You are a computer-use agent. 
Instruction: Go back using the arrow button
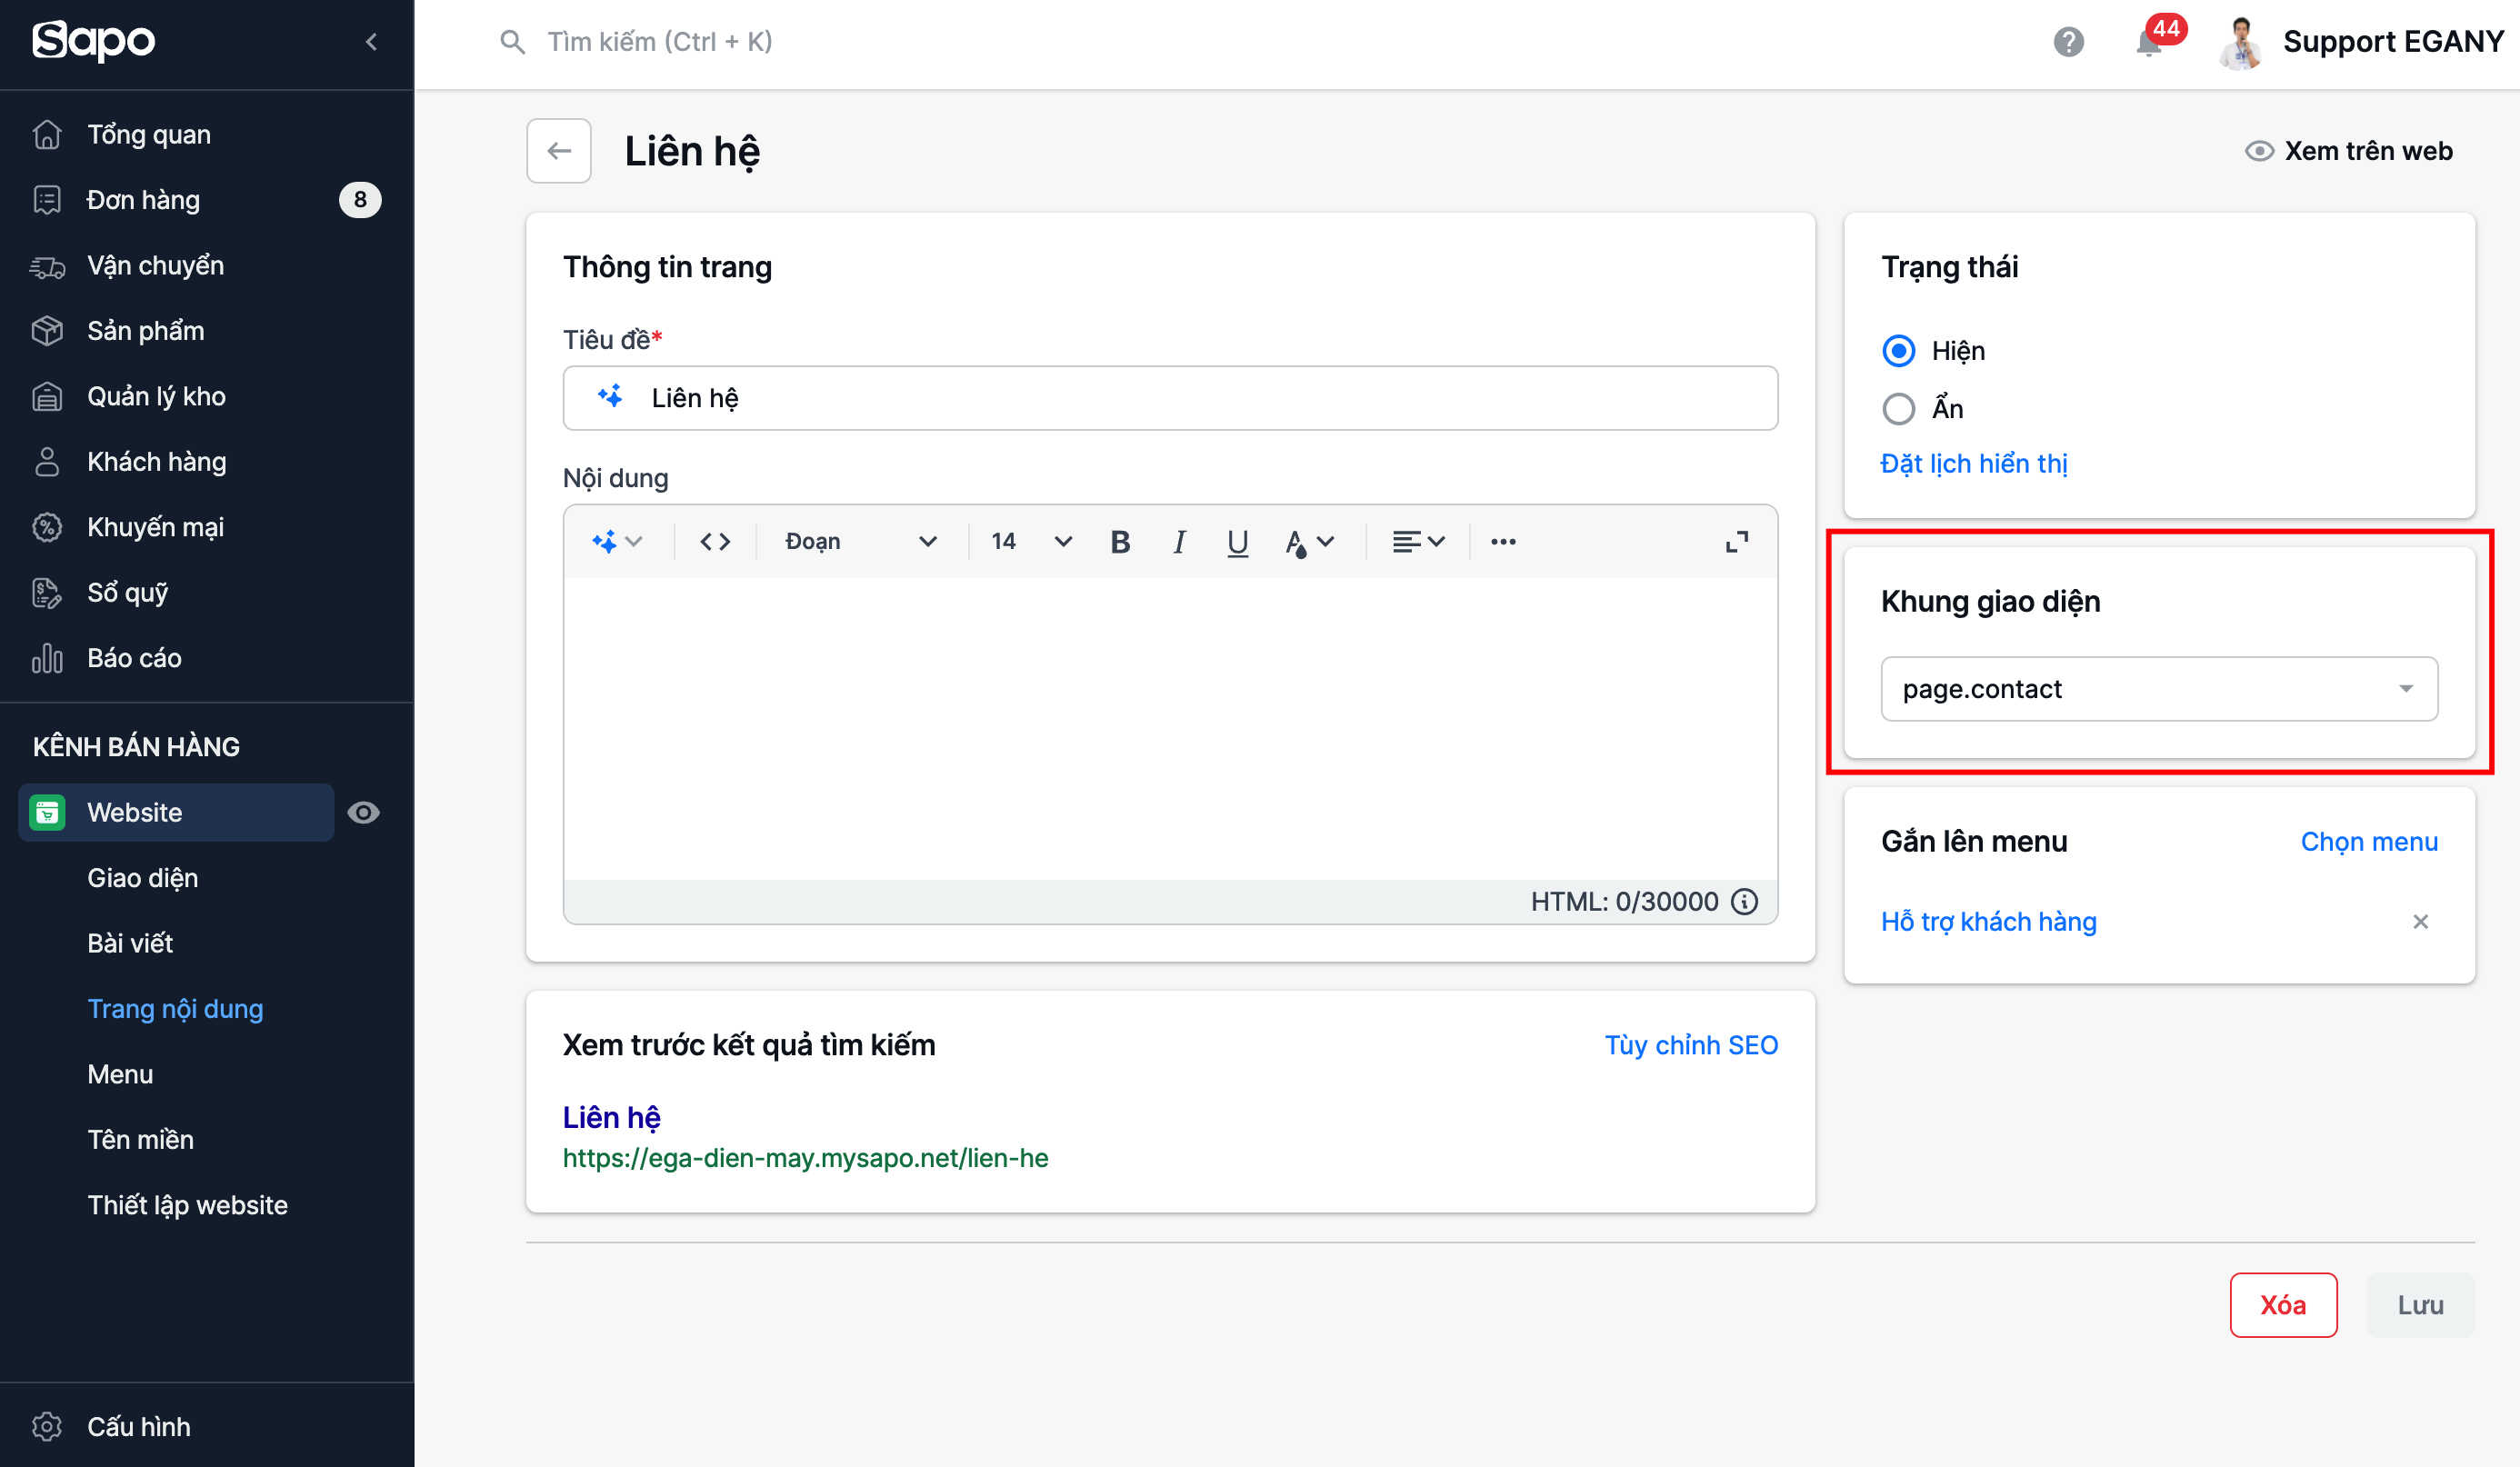(559, 151)
